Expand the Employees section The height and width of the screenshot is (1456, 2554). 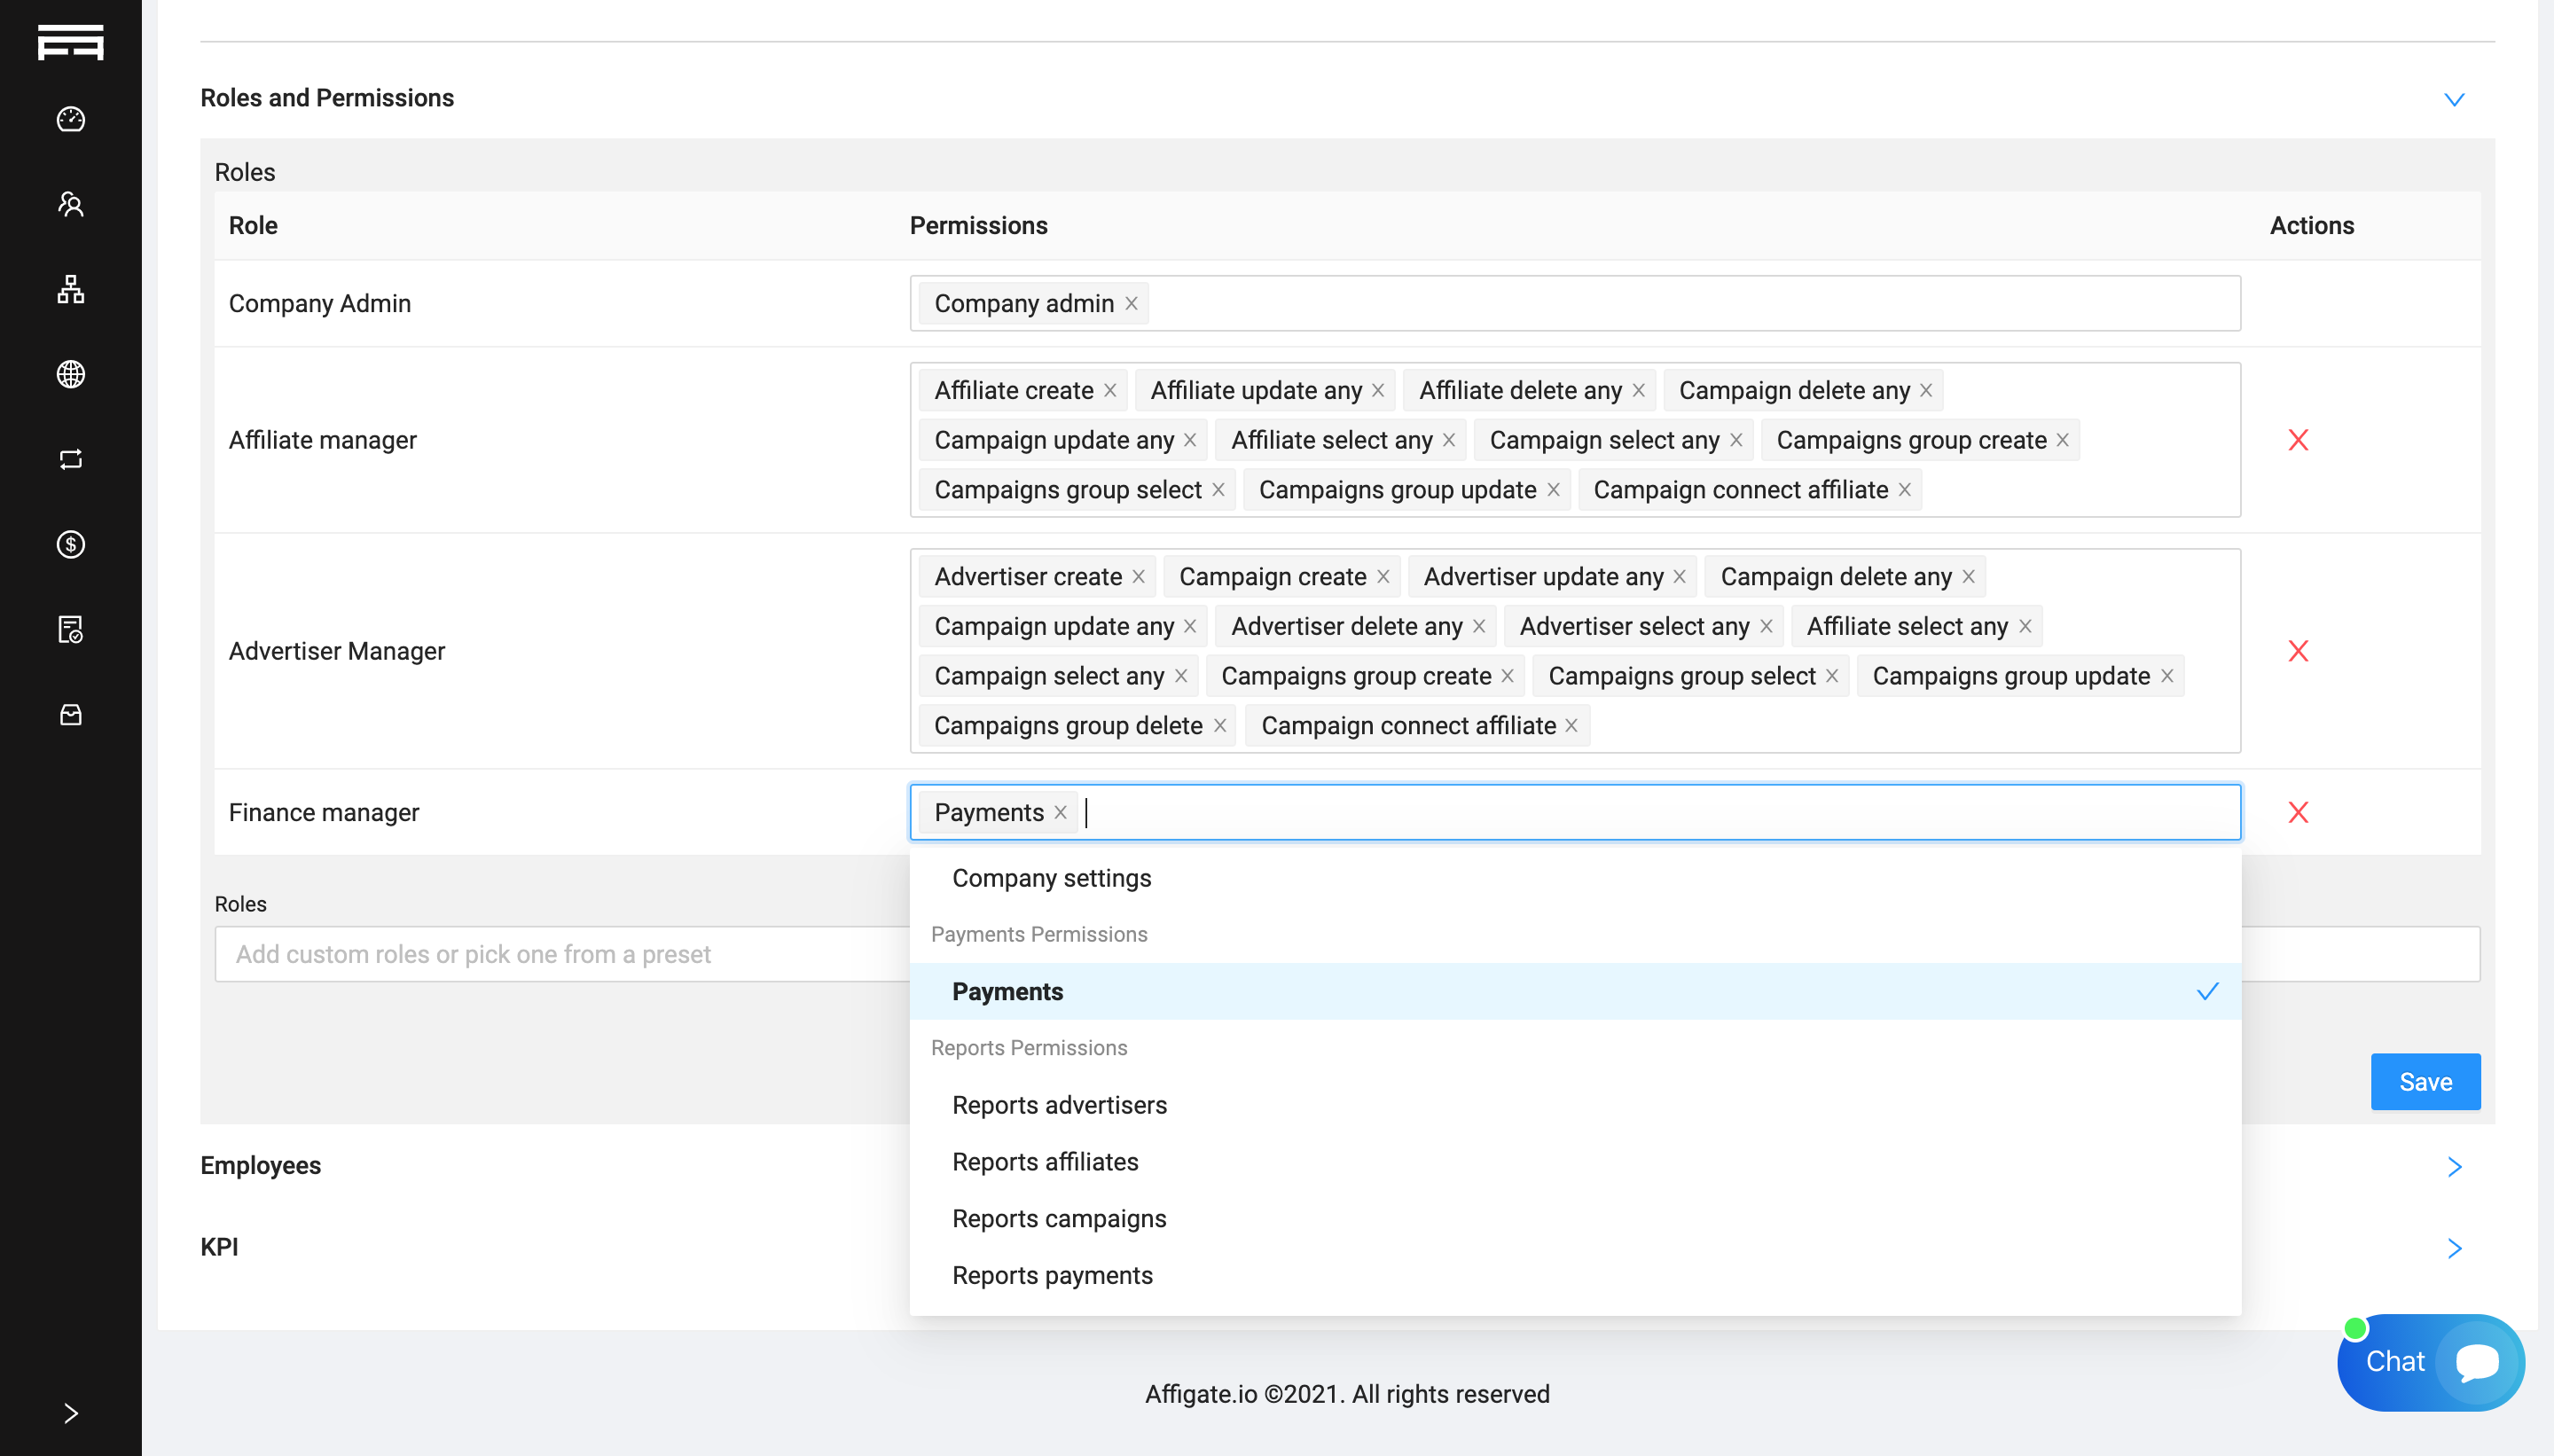pos(2453,1166)
